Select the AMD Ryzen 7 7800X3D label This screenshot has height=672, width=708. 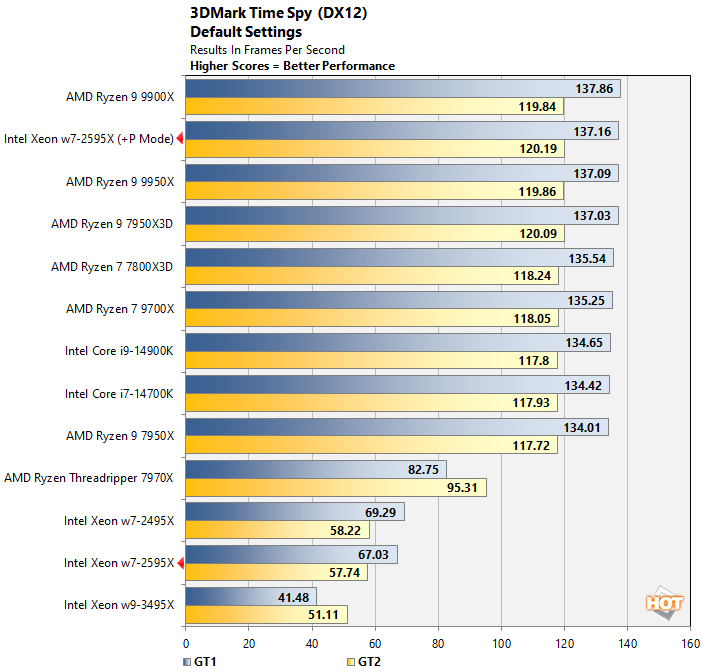pos(112,266)
